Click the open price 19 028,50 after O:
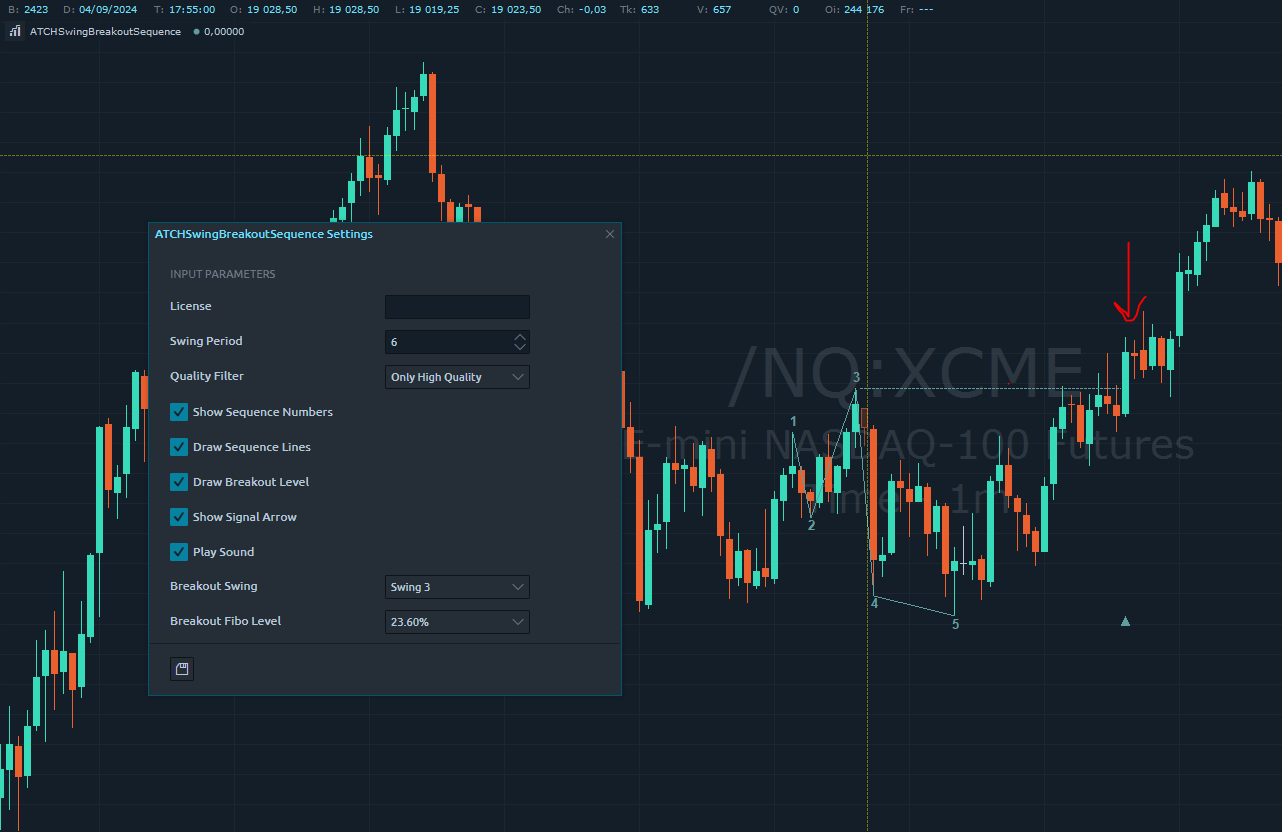The image size is (1282, 832). (x=272, y=9)
